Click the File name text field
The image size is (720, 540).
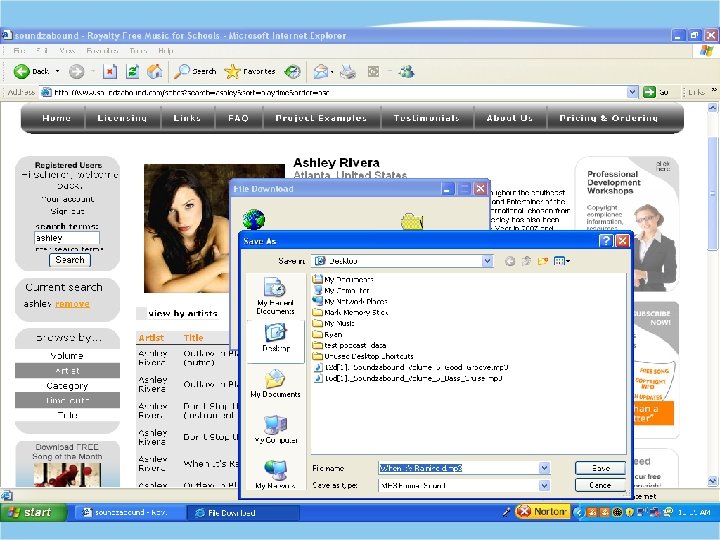[458, 468]
